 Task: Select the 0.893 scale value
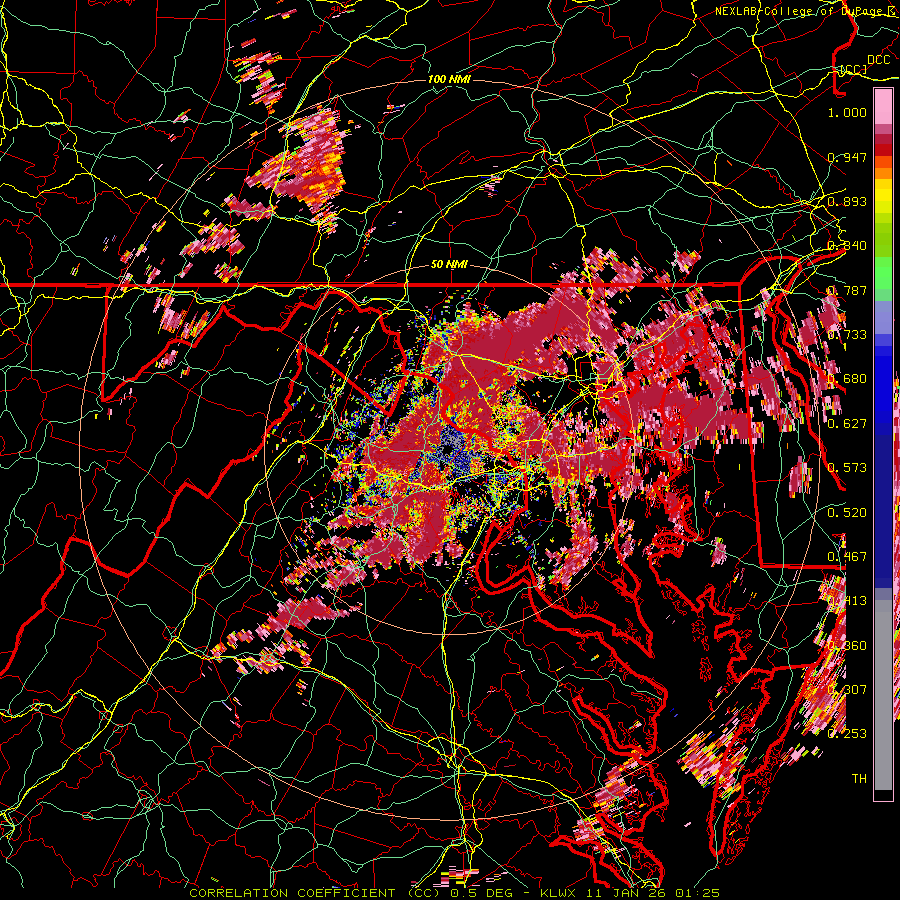(847, 201)
